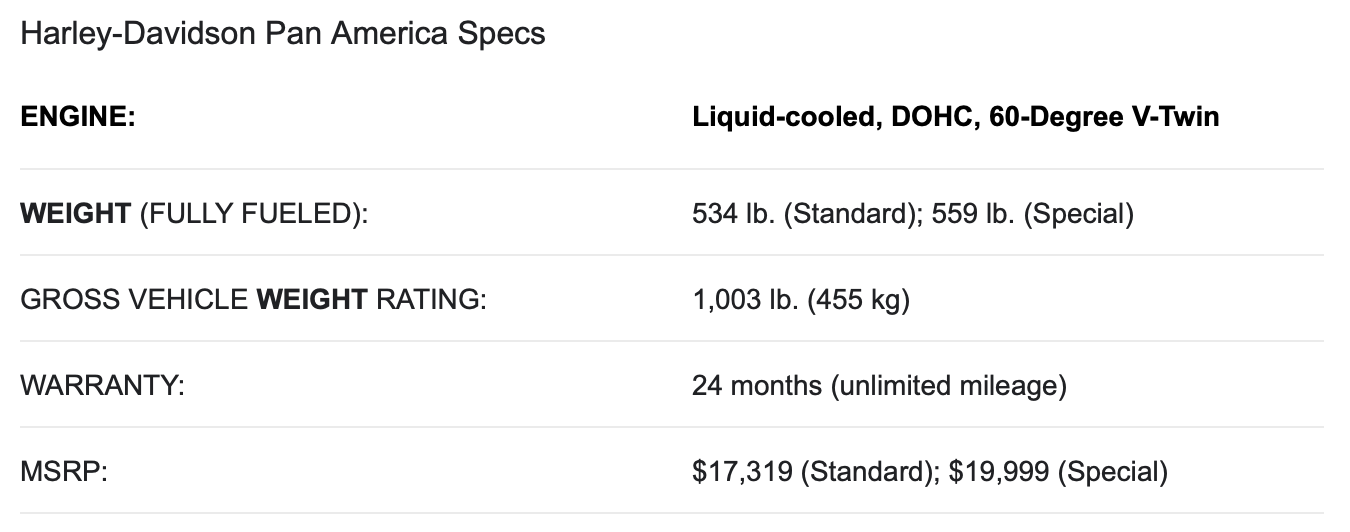Click the MSRP row label

click(64, 472)
